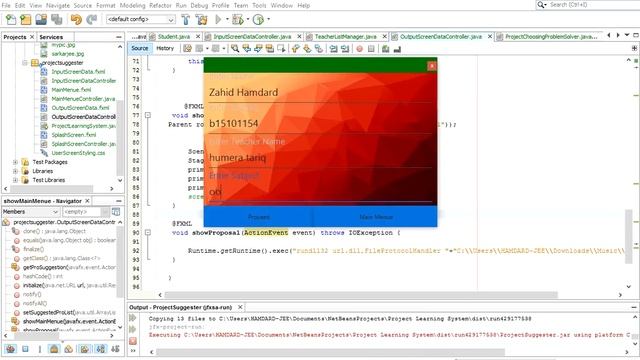Toggle Show Inner Classes filter in Navigator
This screenshot has height=360, width=640.
coord(69,349)
